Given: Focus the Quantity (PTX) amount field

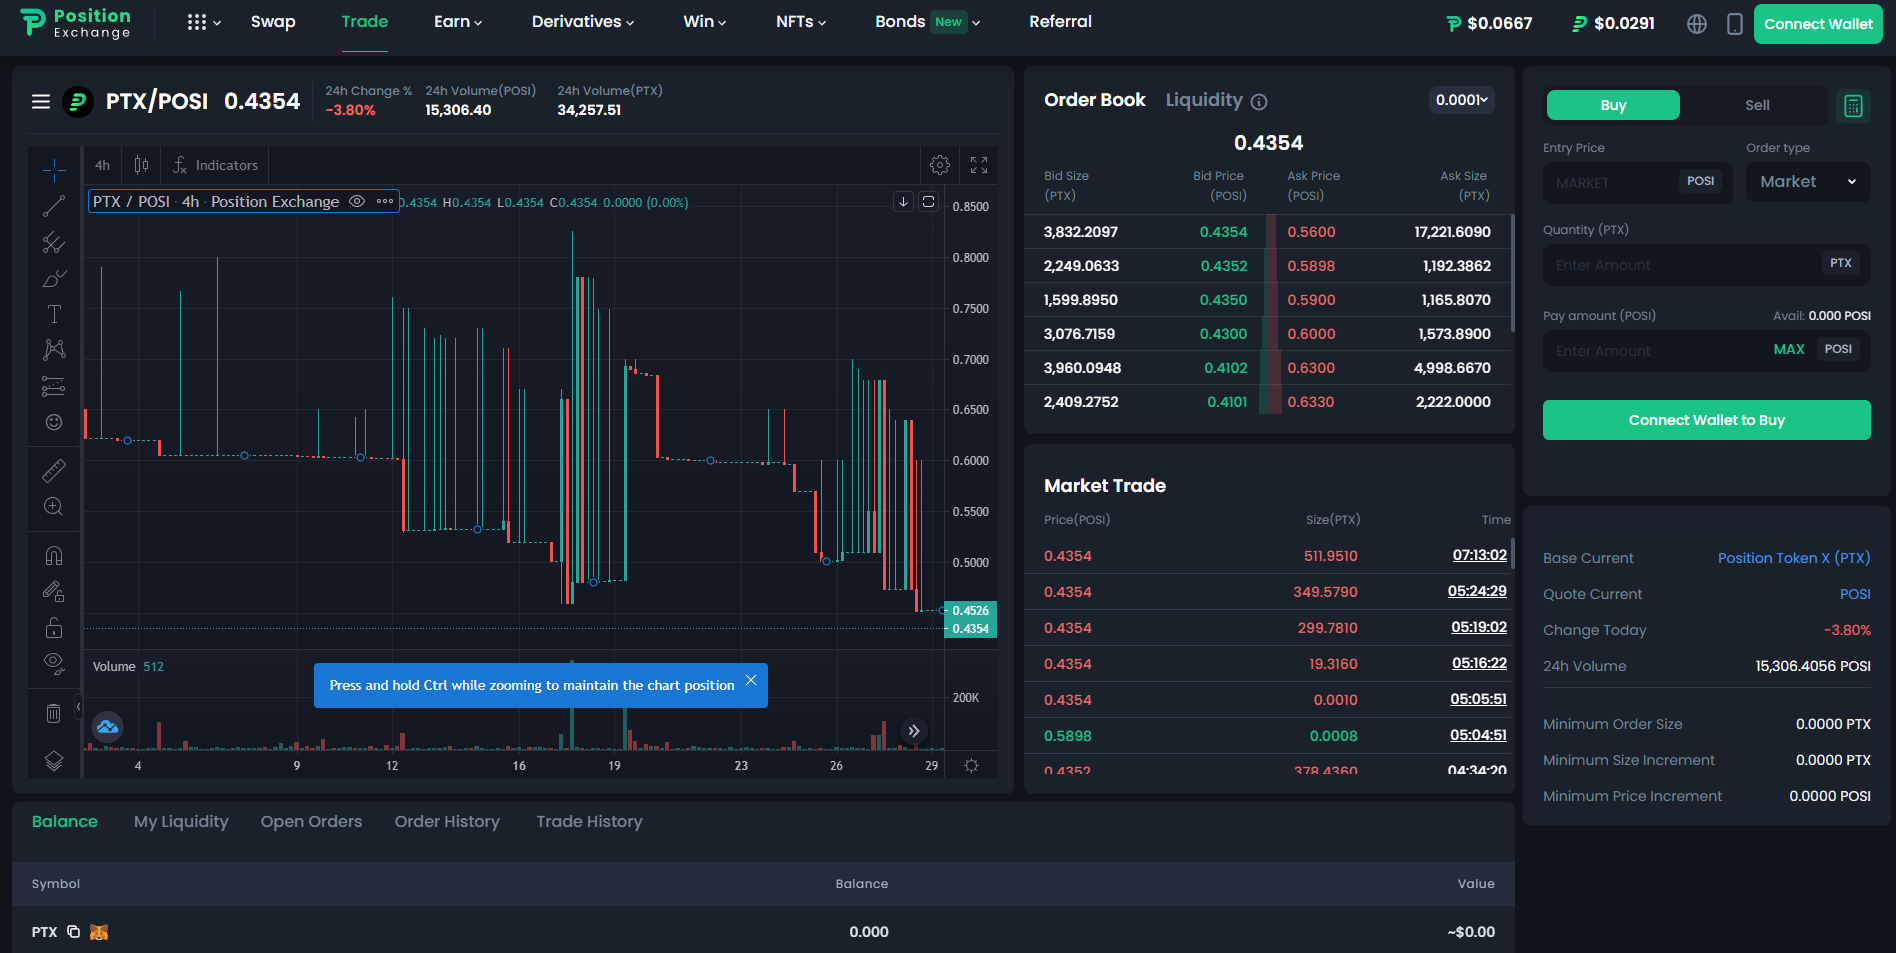Looking at the screenshot, I should (1706, 265).
